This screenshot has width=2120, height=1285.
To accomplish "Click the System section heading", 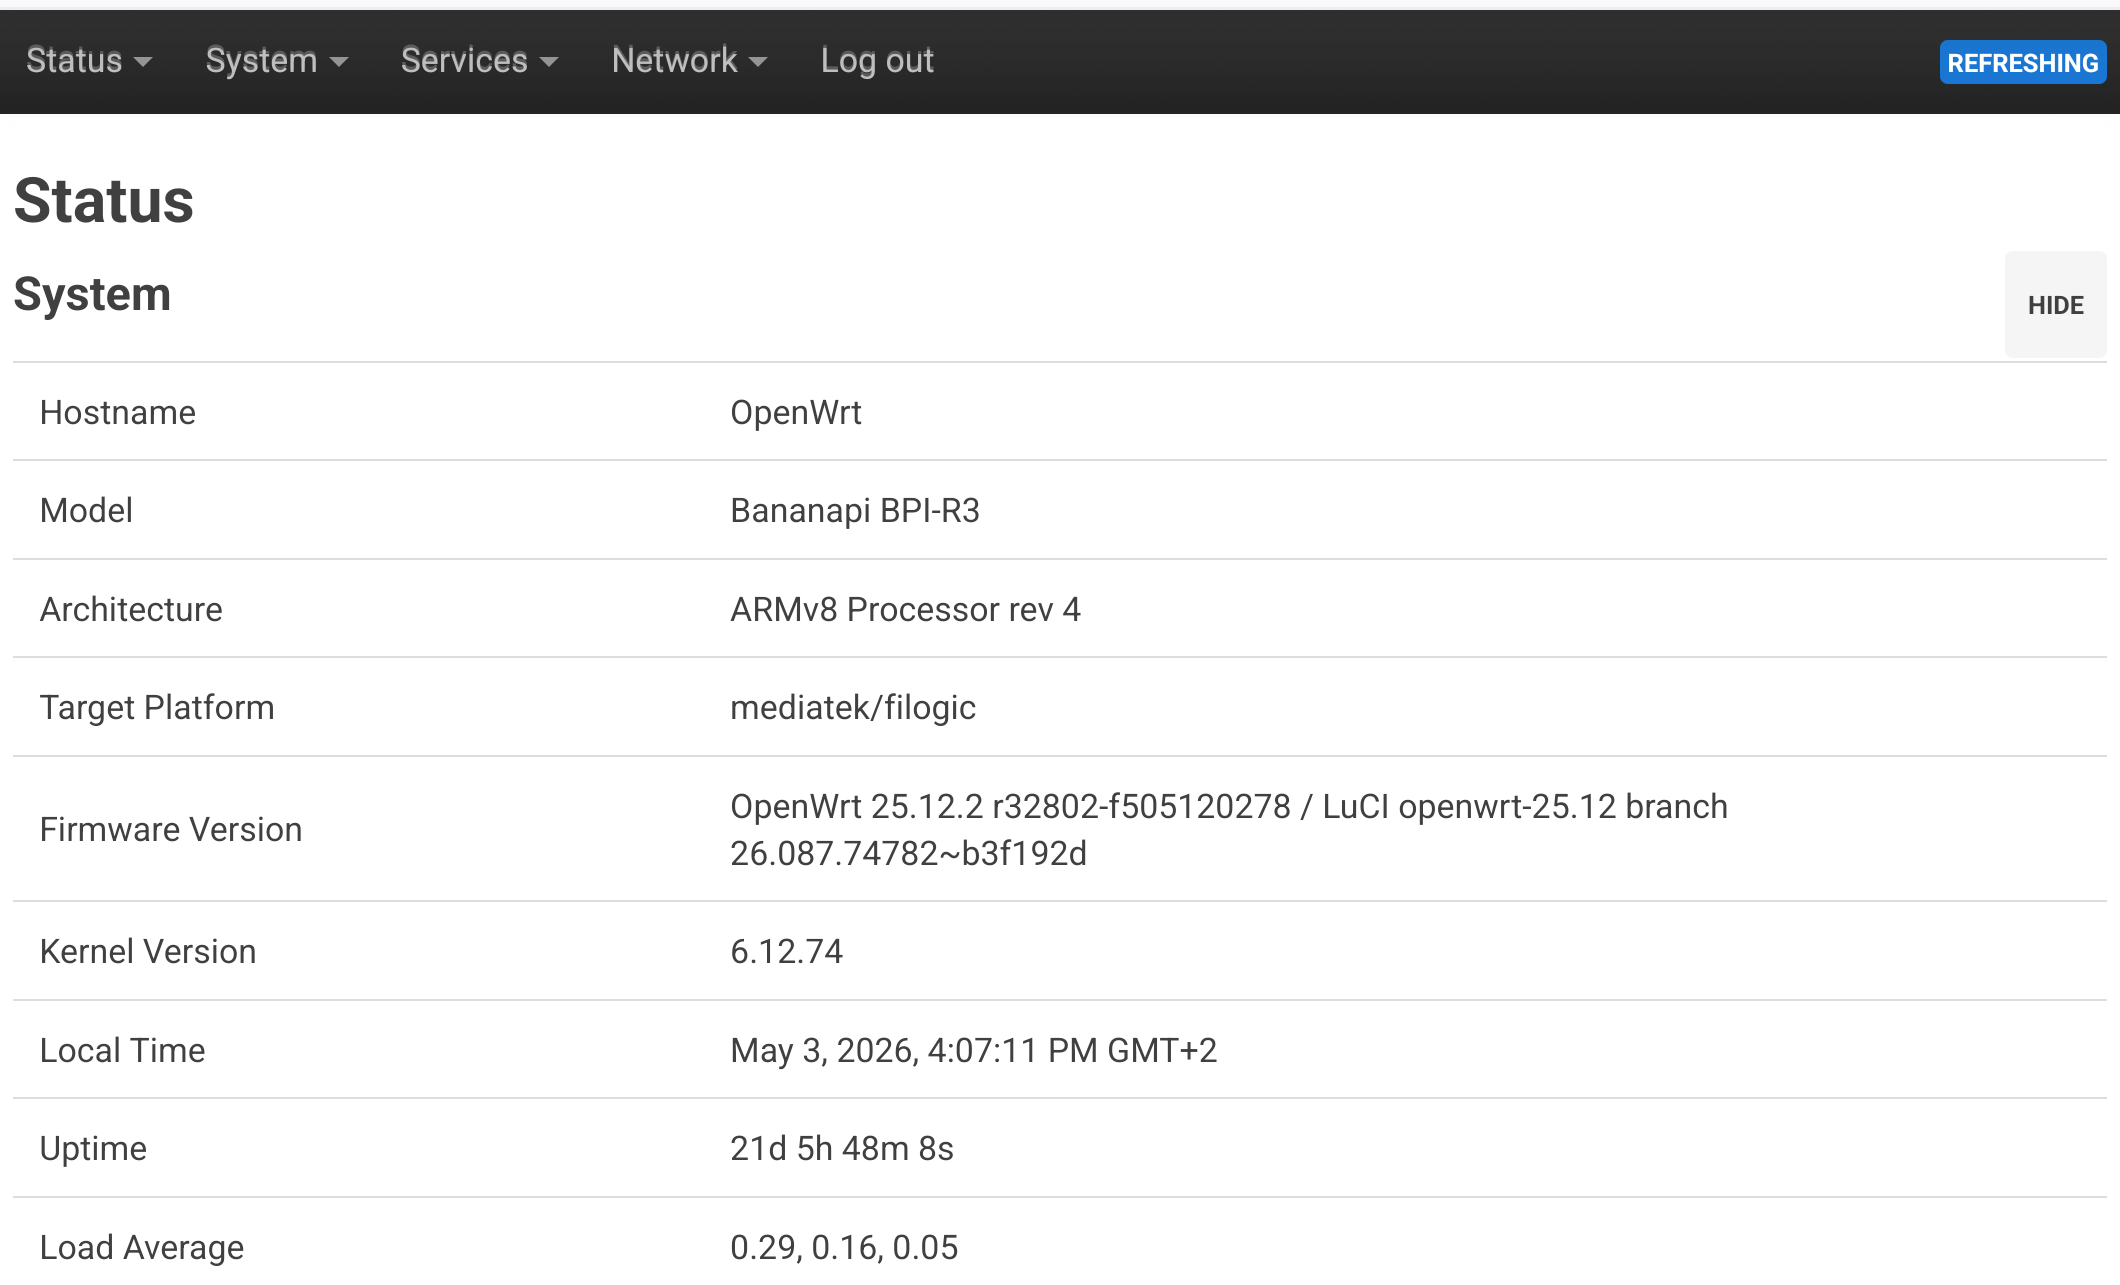I will (92, 294).
